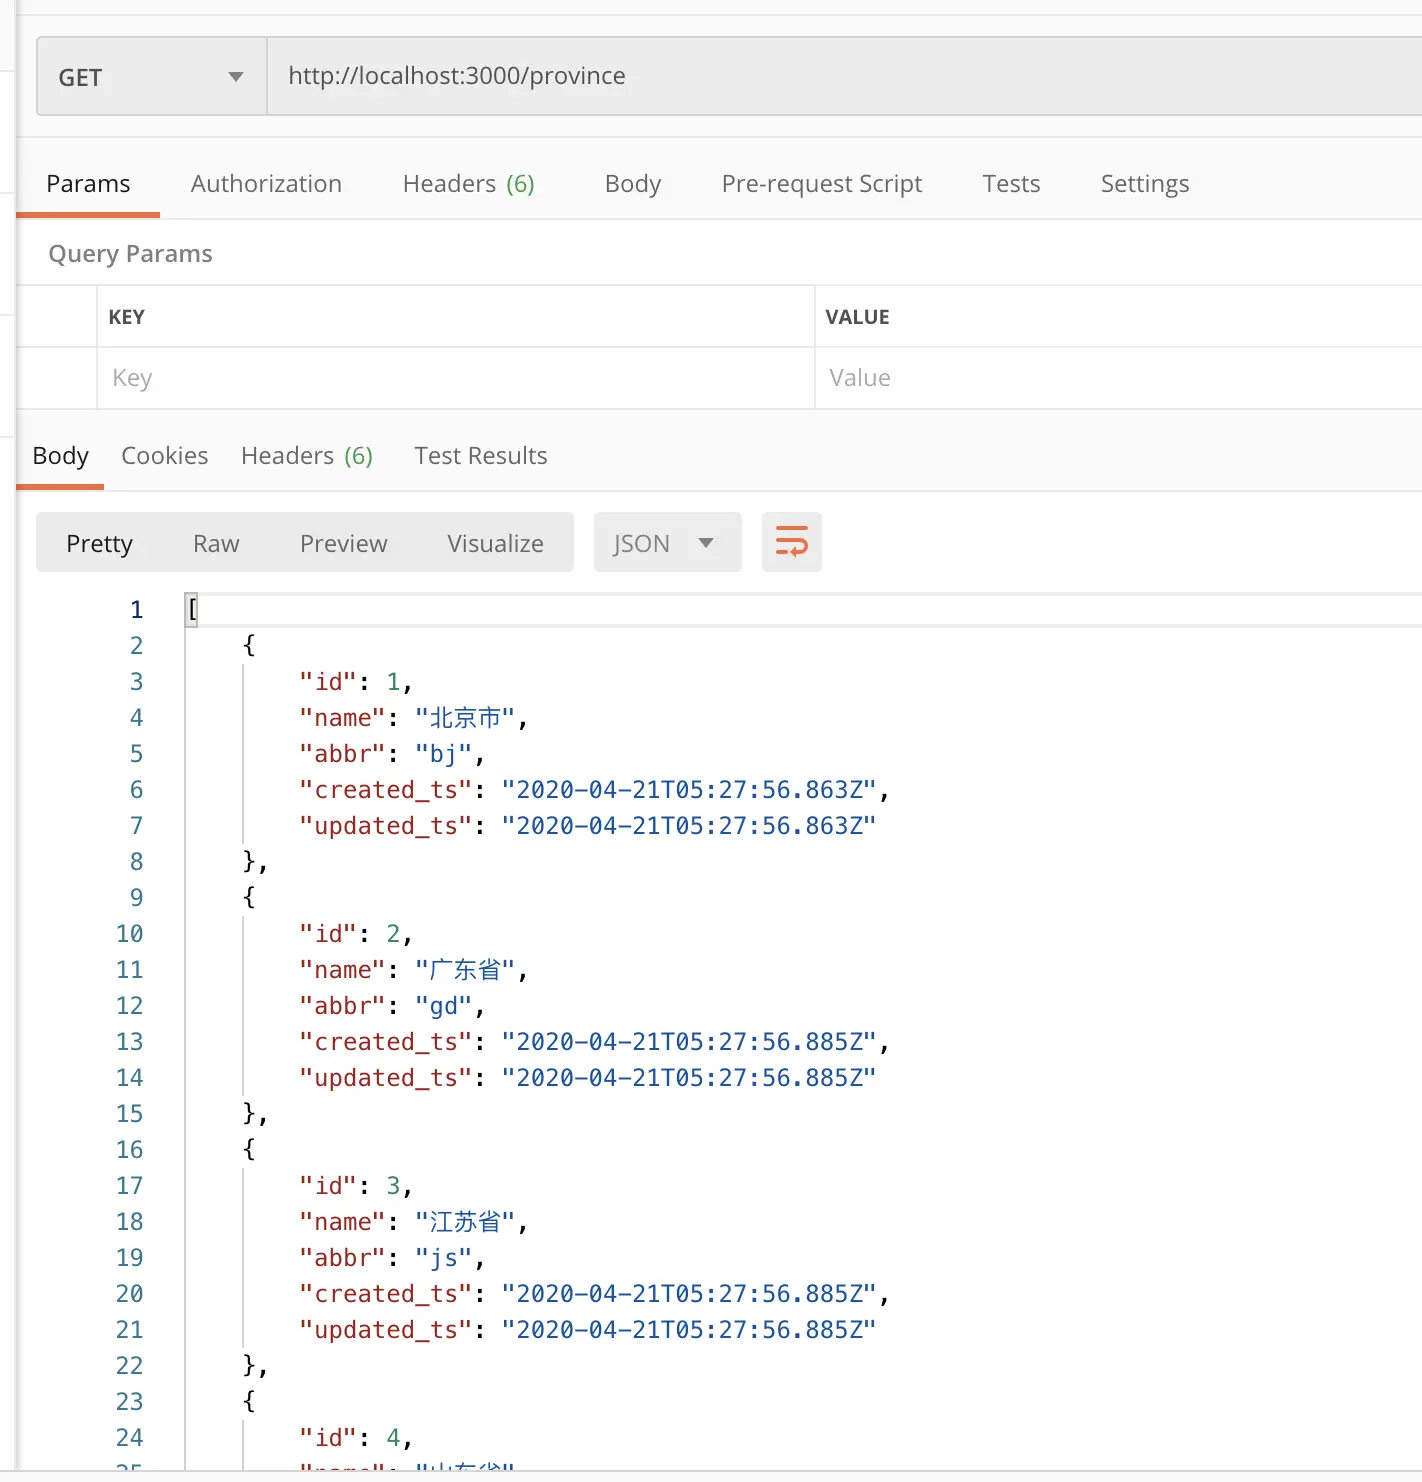Click the query param Value field
This screenshot has width=1422, height=1482.
(x=1115, y=378)
